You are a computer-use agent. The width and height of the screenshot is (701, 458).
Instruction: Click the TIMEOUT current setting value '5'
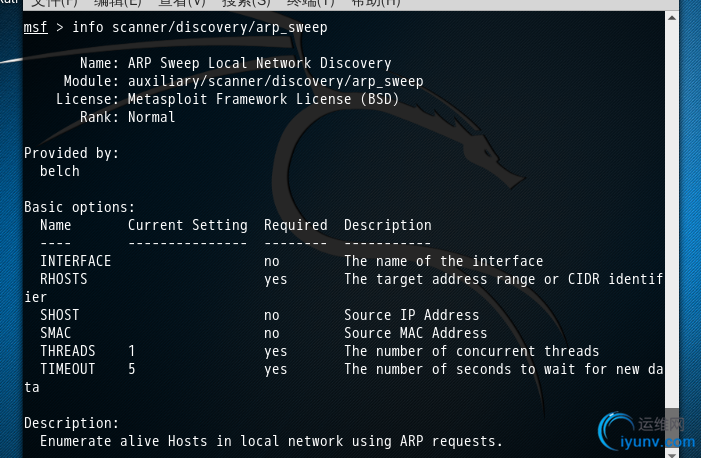[x=132, y=369]
